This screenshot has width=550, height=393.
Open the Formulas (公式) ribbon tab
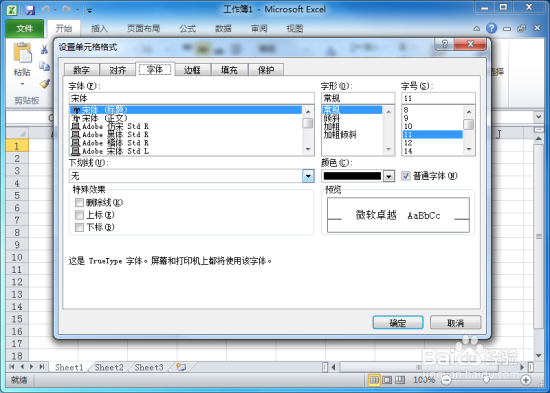click(x=188, y=28)
